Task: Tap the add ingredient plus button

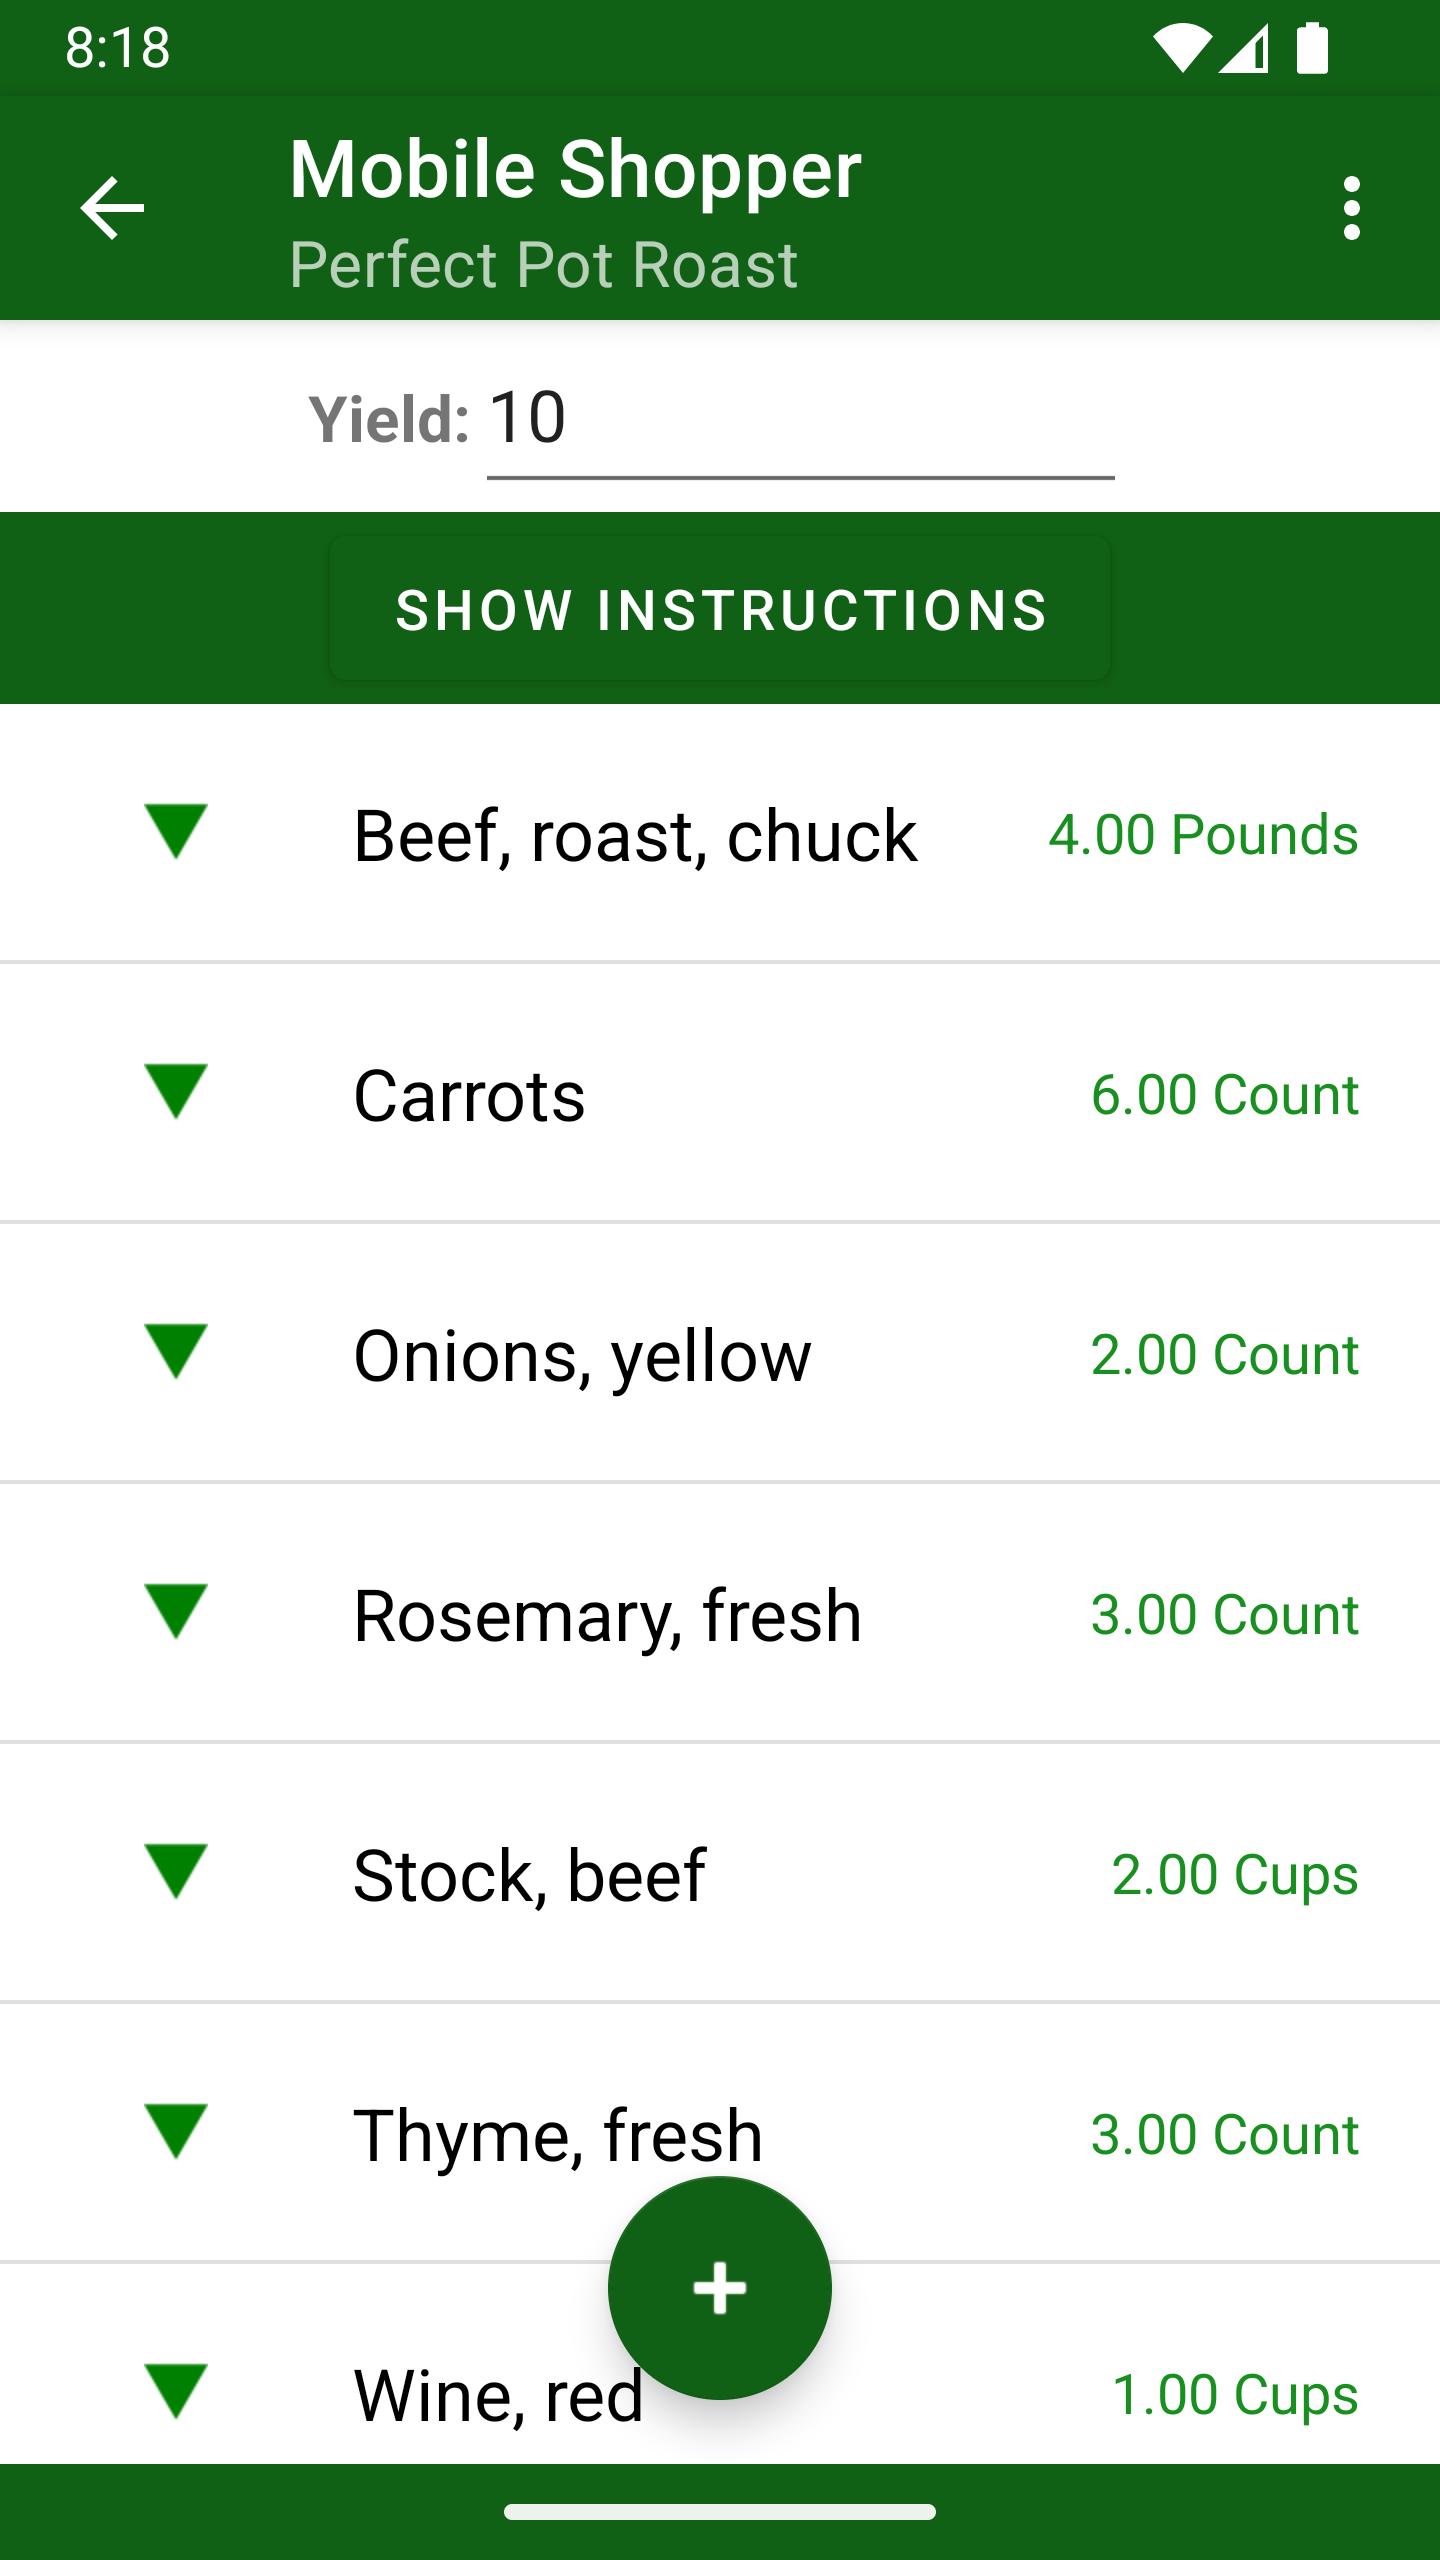Action: point(720,2288)
